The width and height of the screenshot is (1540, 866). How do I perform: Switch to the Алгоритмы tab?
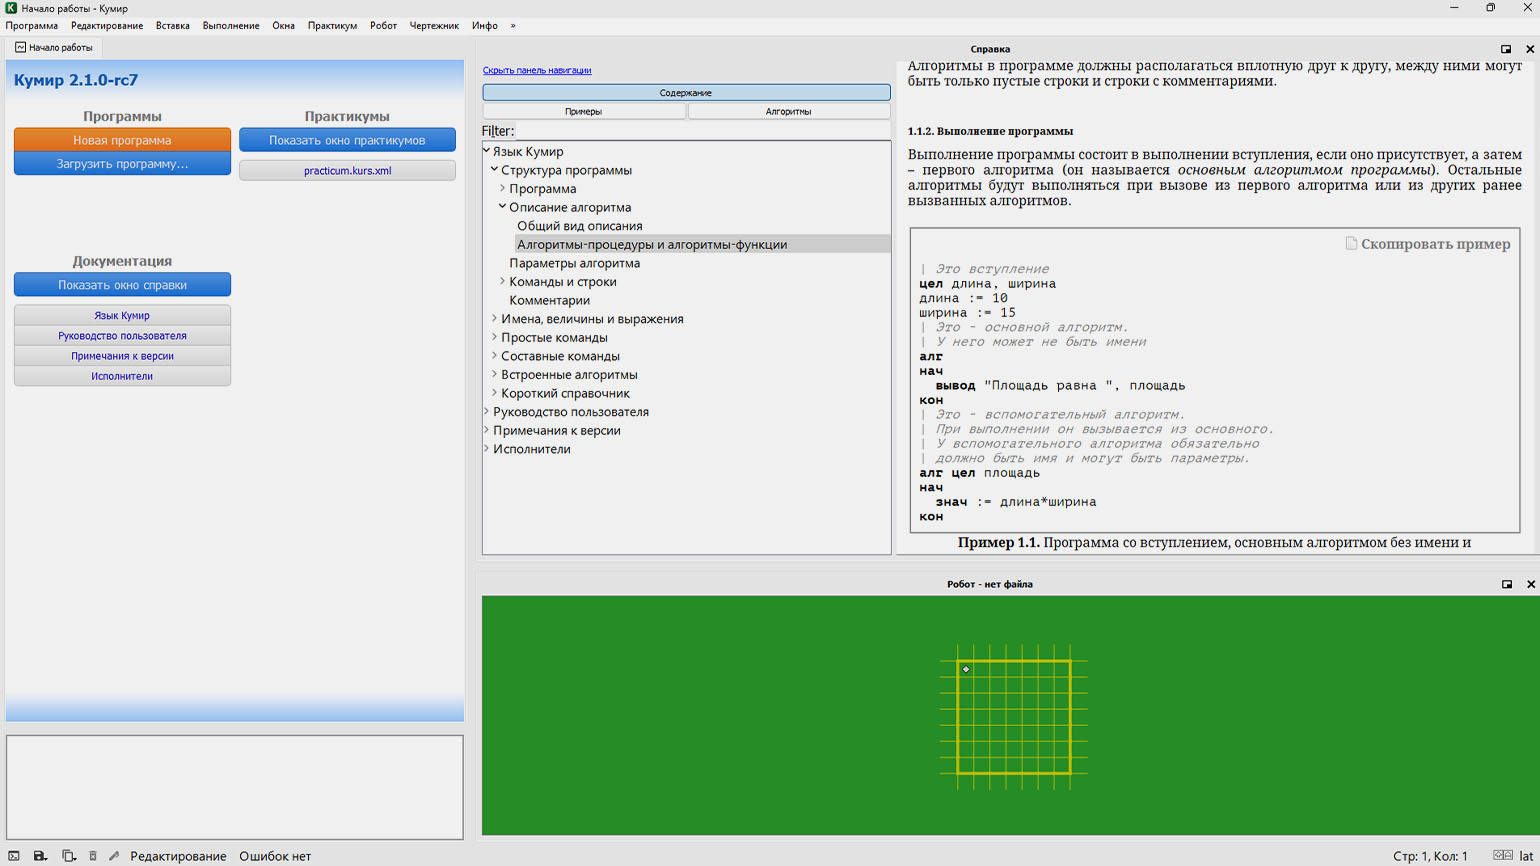click(x=789, y=112)
